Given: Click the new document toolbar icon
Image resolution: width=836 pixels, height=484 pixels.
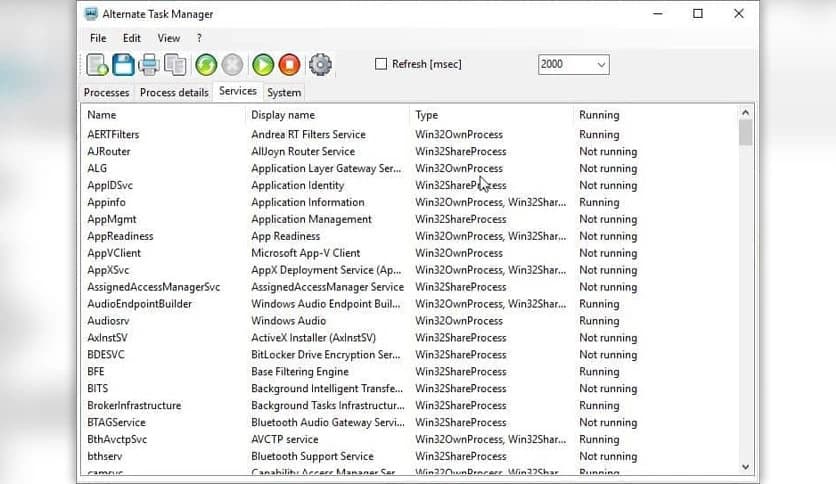Looking at the screenshot, I should 97,64.
